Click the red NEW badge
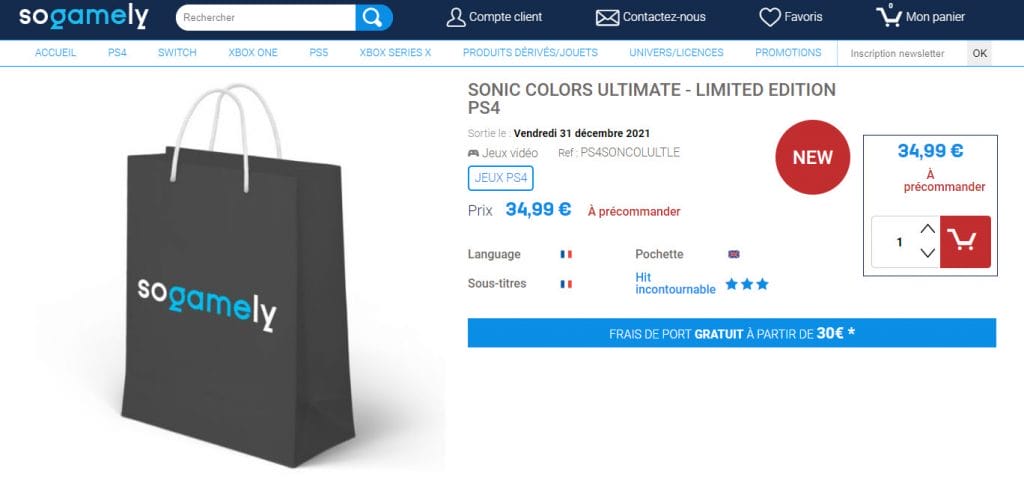The height and width of the screenshot is (483, 1024). 812,157
